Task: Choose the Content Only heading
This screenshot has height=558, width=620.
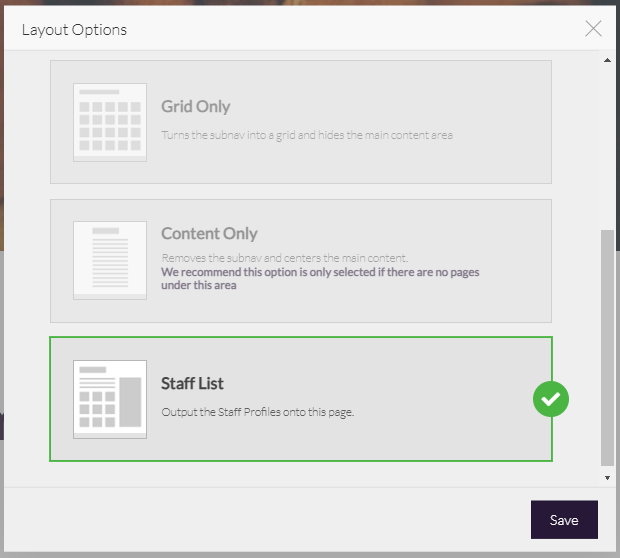Action: pyautogui.click(x=209, y=233)
